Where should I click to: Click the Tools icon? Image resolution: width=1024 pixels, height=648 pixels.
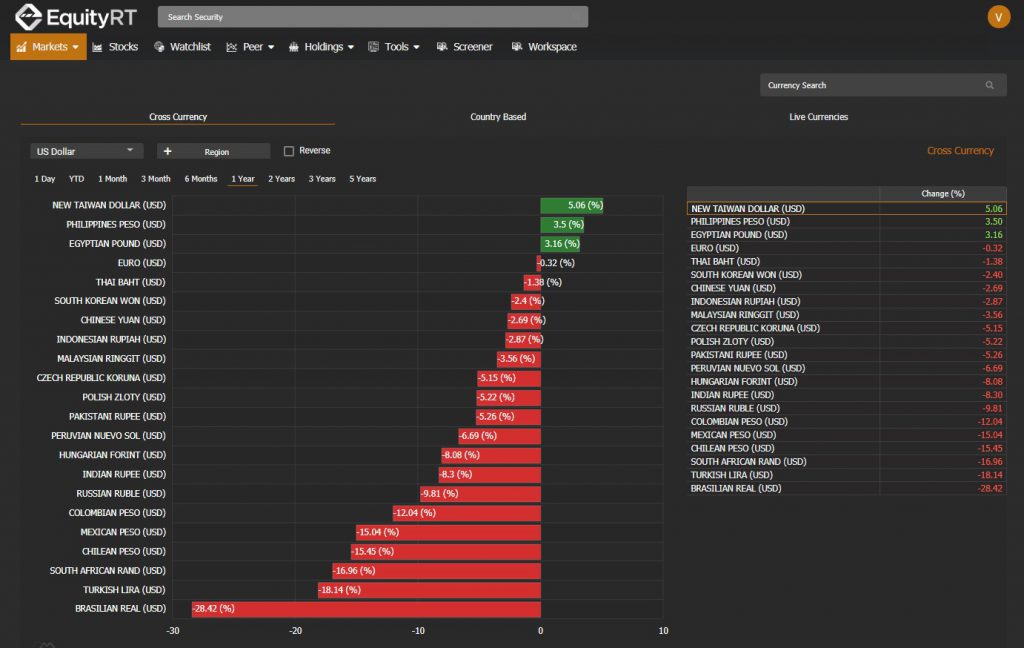point(374,47)
